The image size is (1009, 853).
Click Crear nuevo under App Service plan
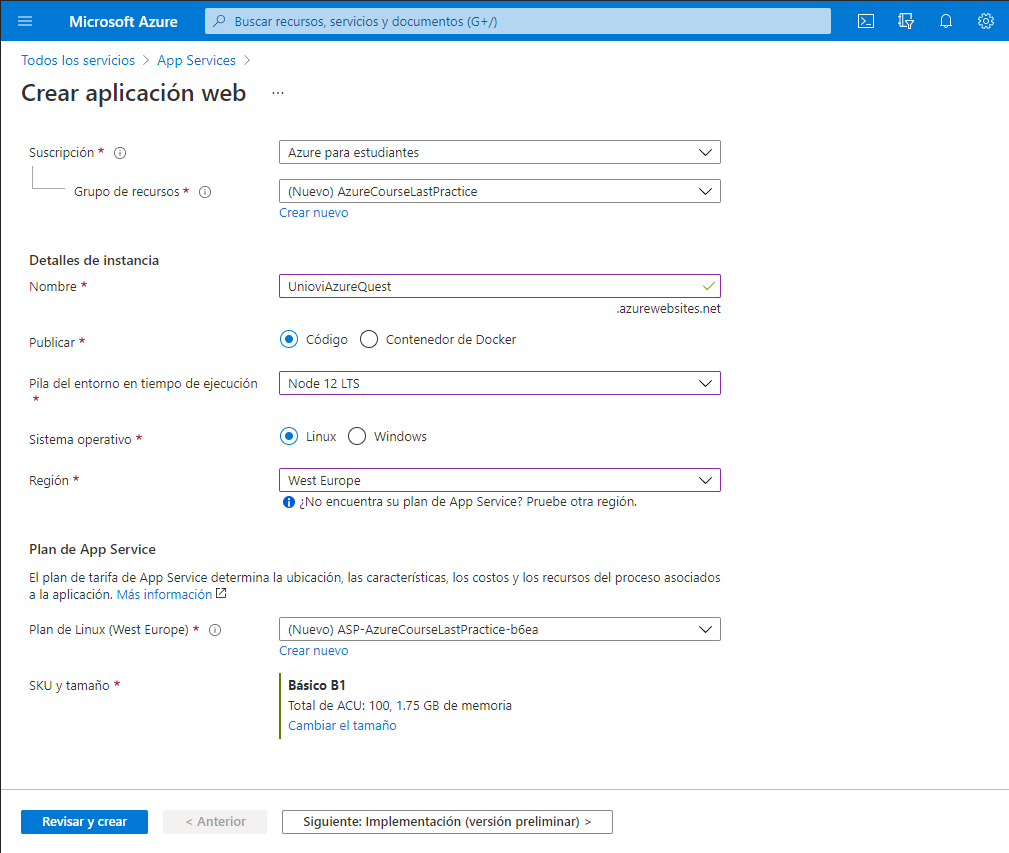click(x=313, y=651)
